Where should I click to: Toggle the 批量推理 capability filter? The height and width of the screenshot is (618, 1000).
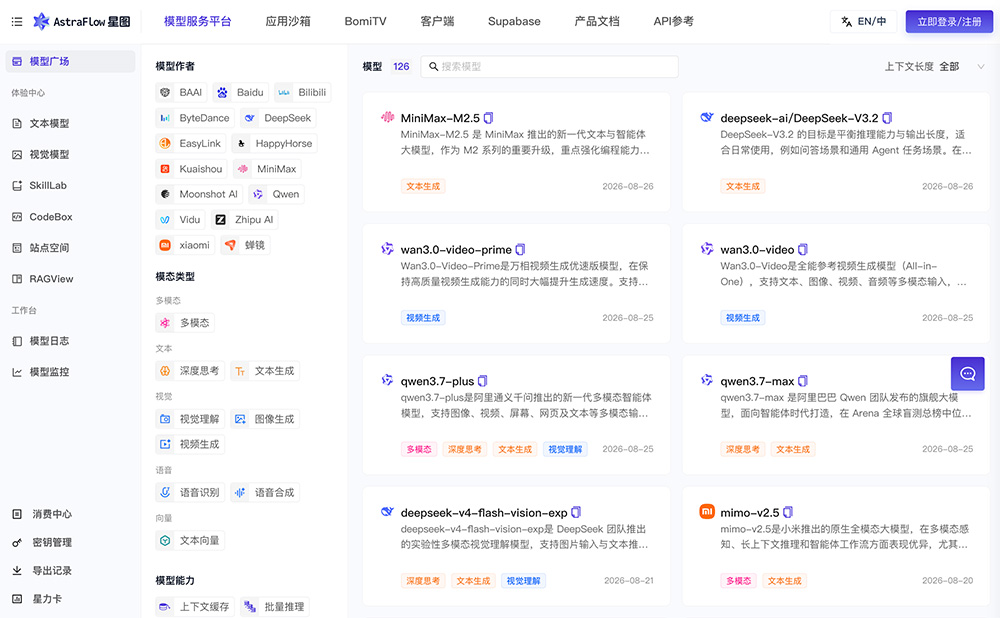pyautogui.click(x=275, y=607)
